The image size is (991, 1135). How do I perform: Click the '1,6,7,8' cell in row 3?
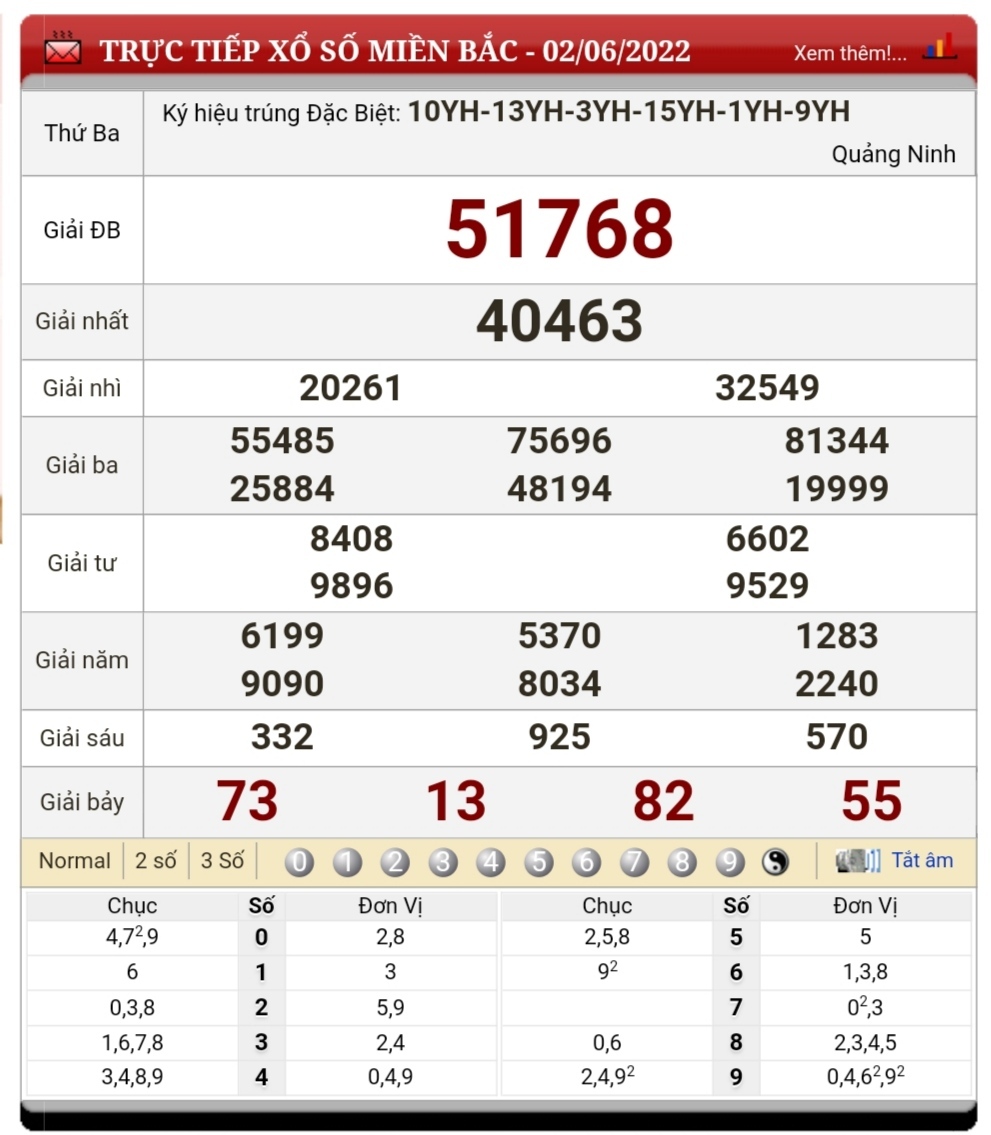[132, 1042]
